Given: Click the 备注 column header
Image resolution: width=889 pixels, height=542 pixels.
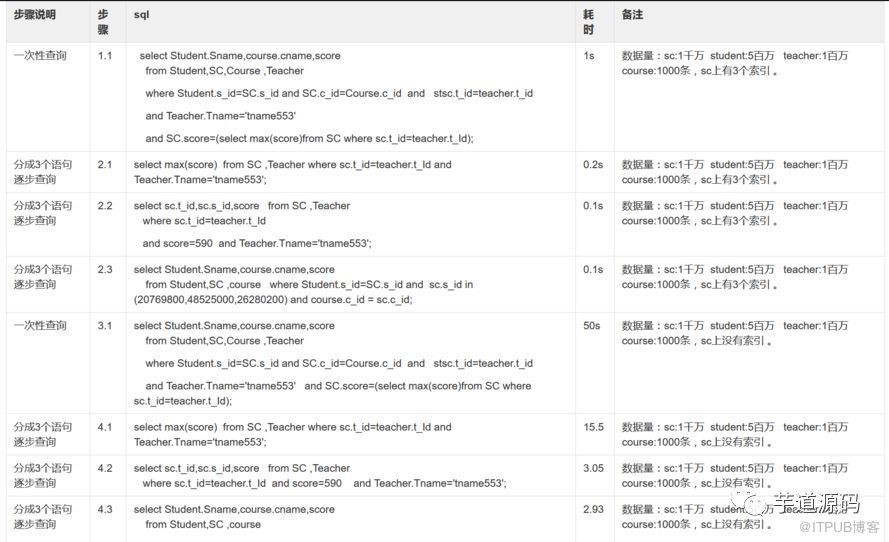Looking at the screenshot, I should click(x=632, y=15).
